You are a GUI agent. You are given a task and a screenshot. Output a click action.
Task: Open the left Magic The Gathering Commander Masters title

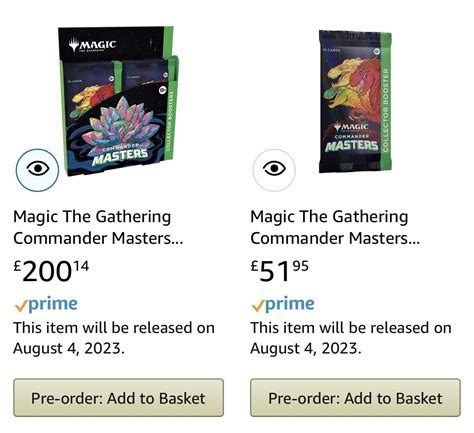[98, 227]
